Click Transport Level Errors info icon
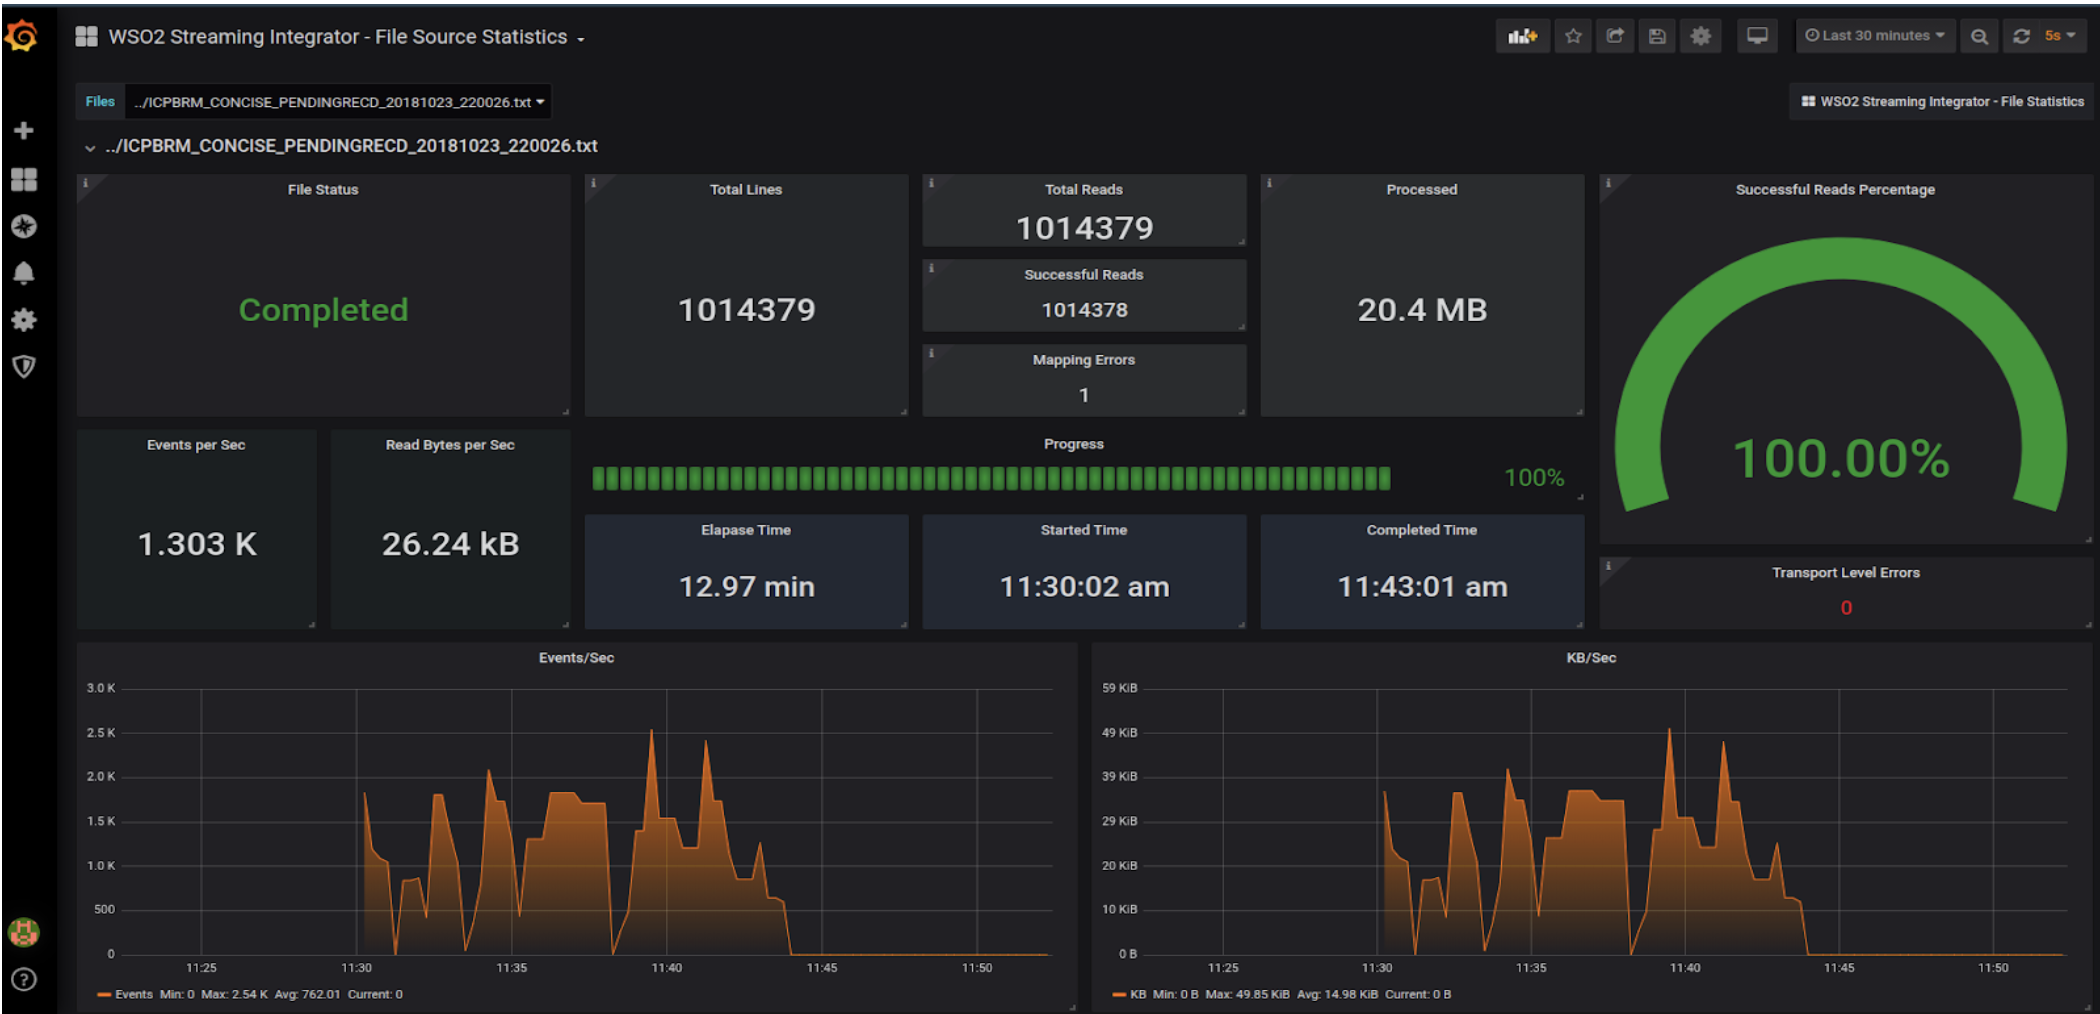2100x1014 pixels. point(1608,566)
